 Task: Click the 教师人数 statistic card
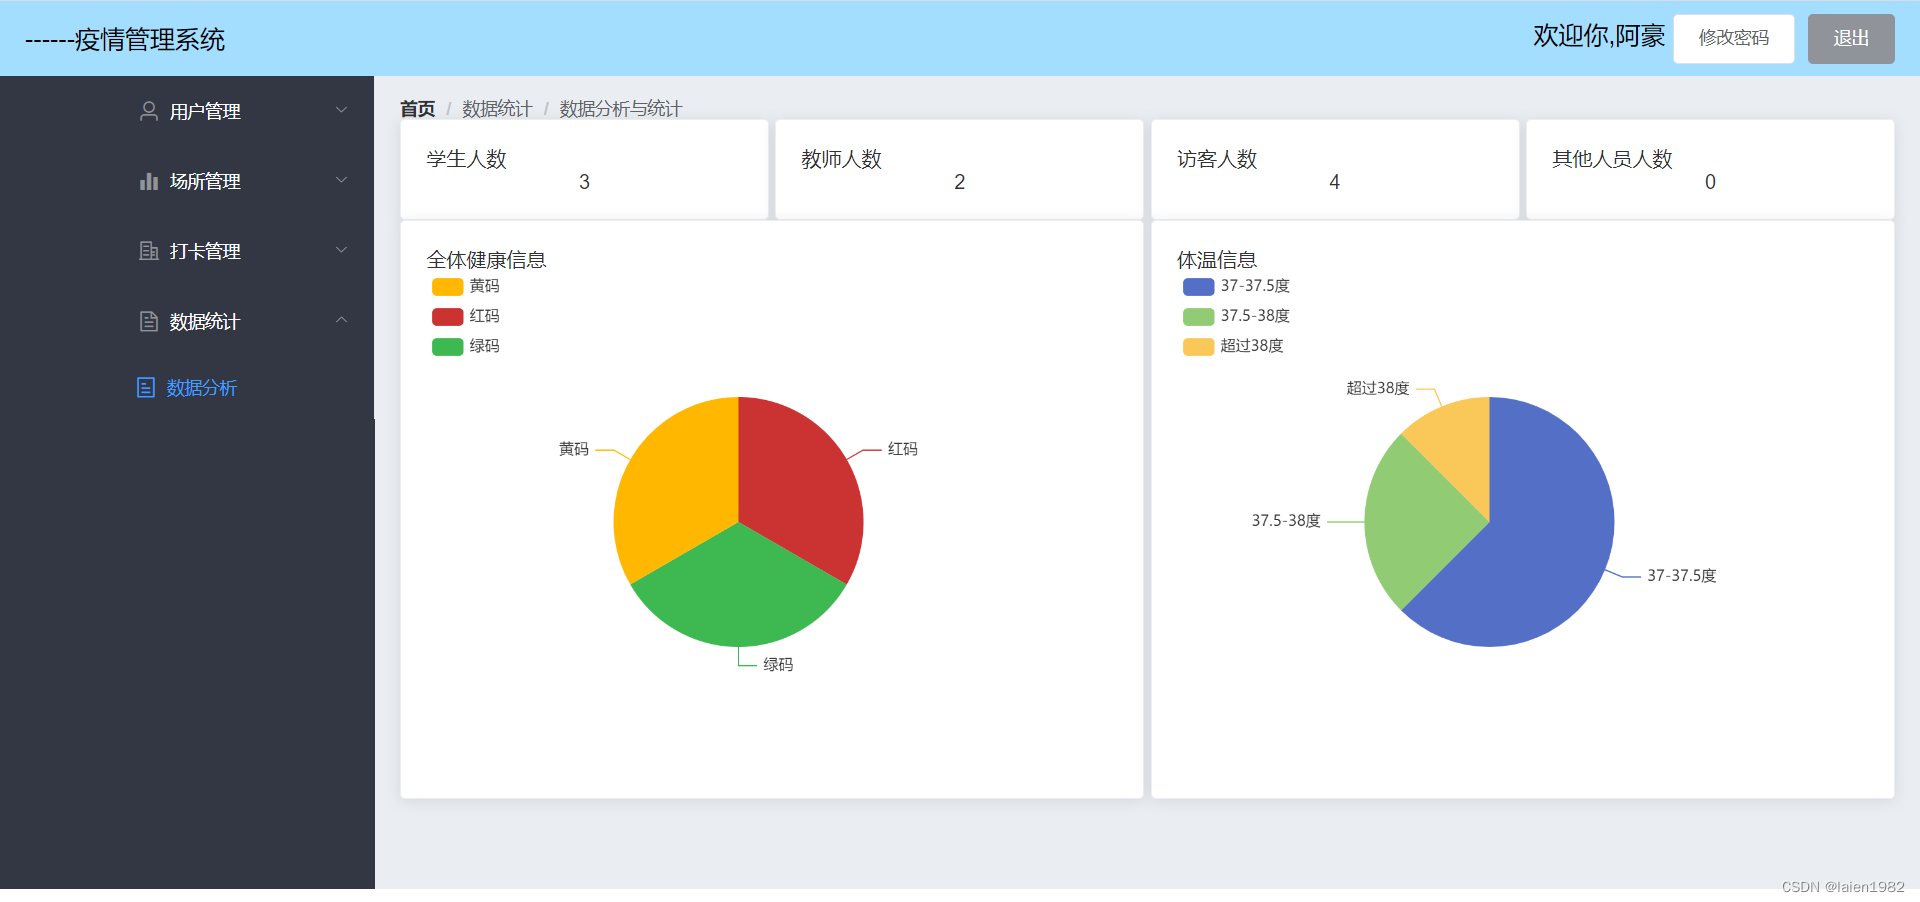pos(959,169)
